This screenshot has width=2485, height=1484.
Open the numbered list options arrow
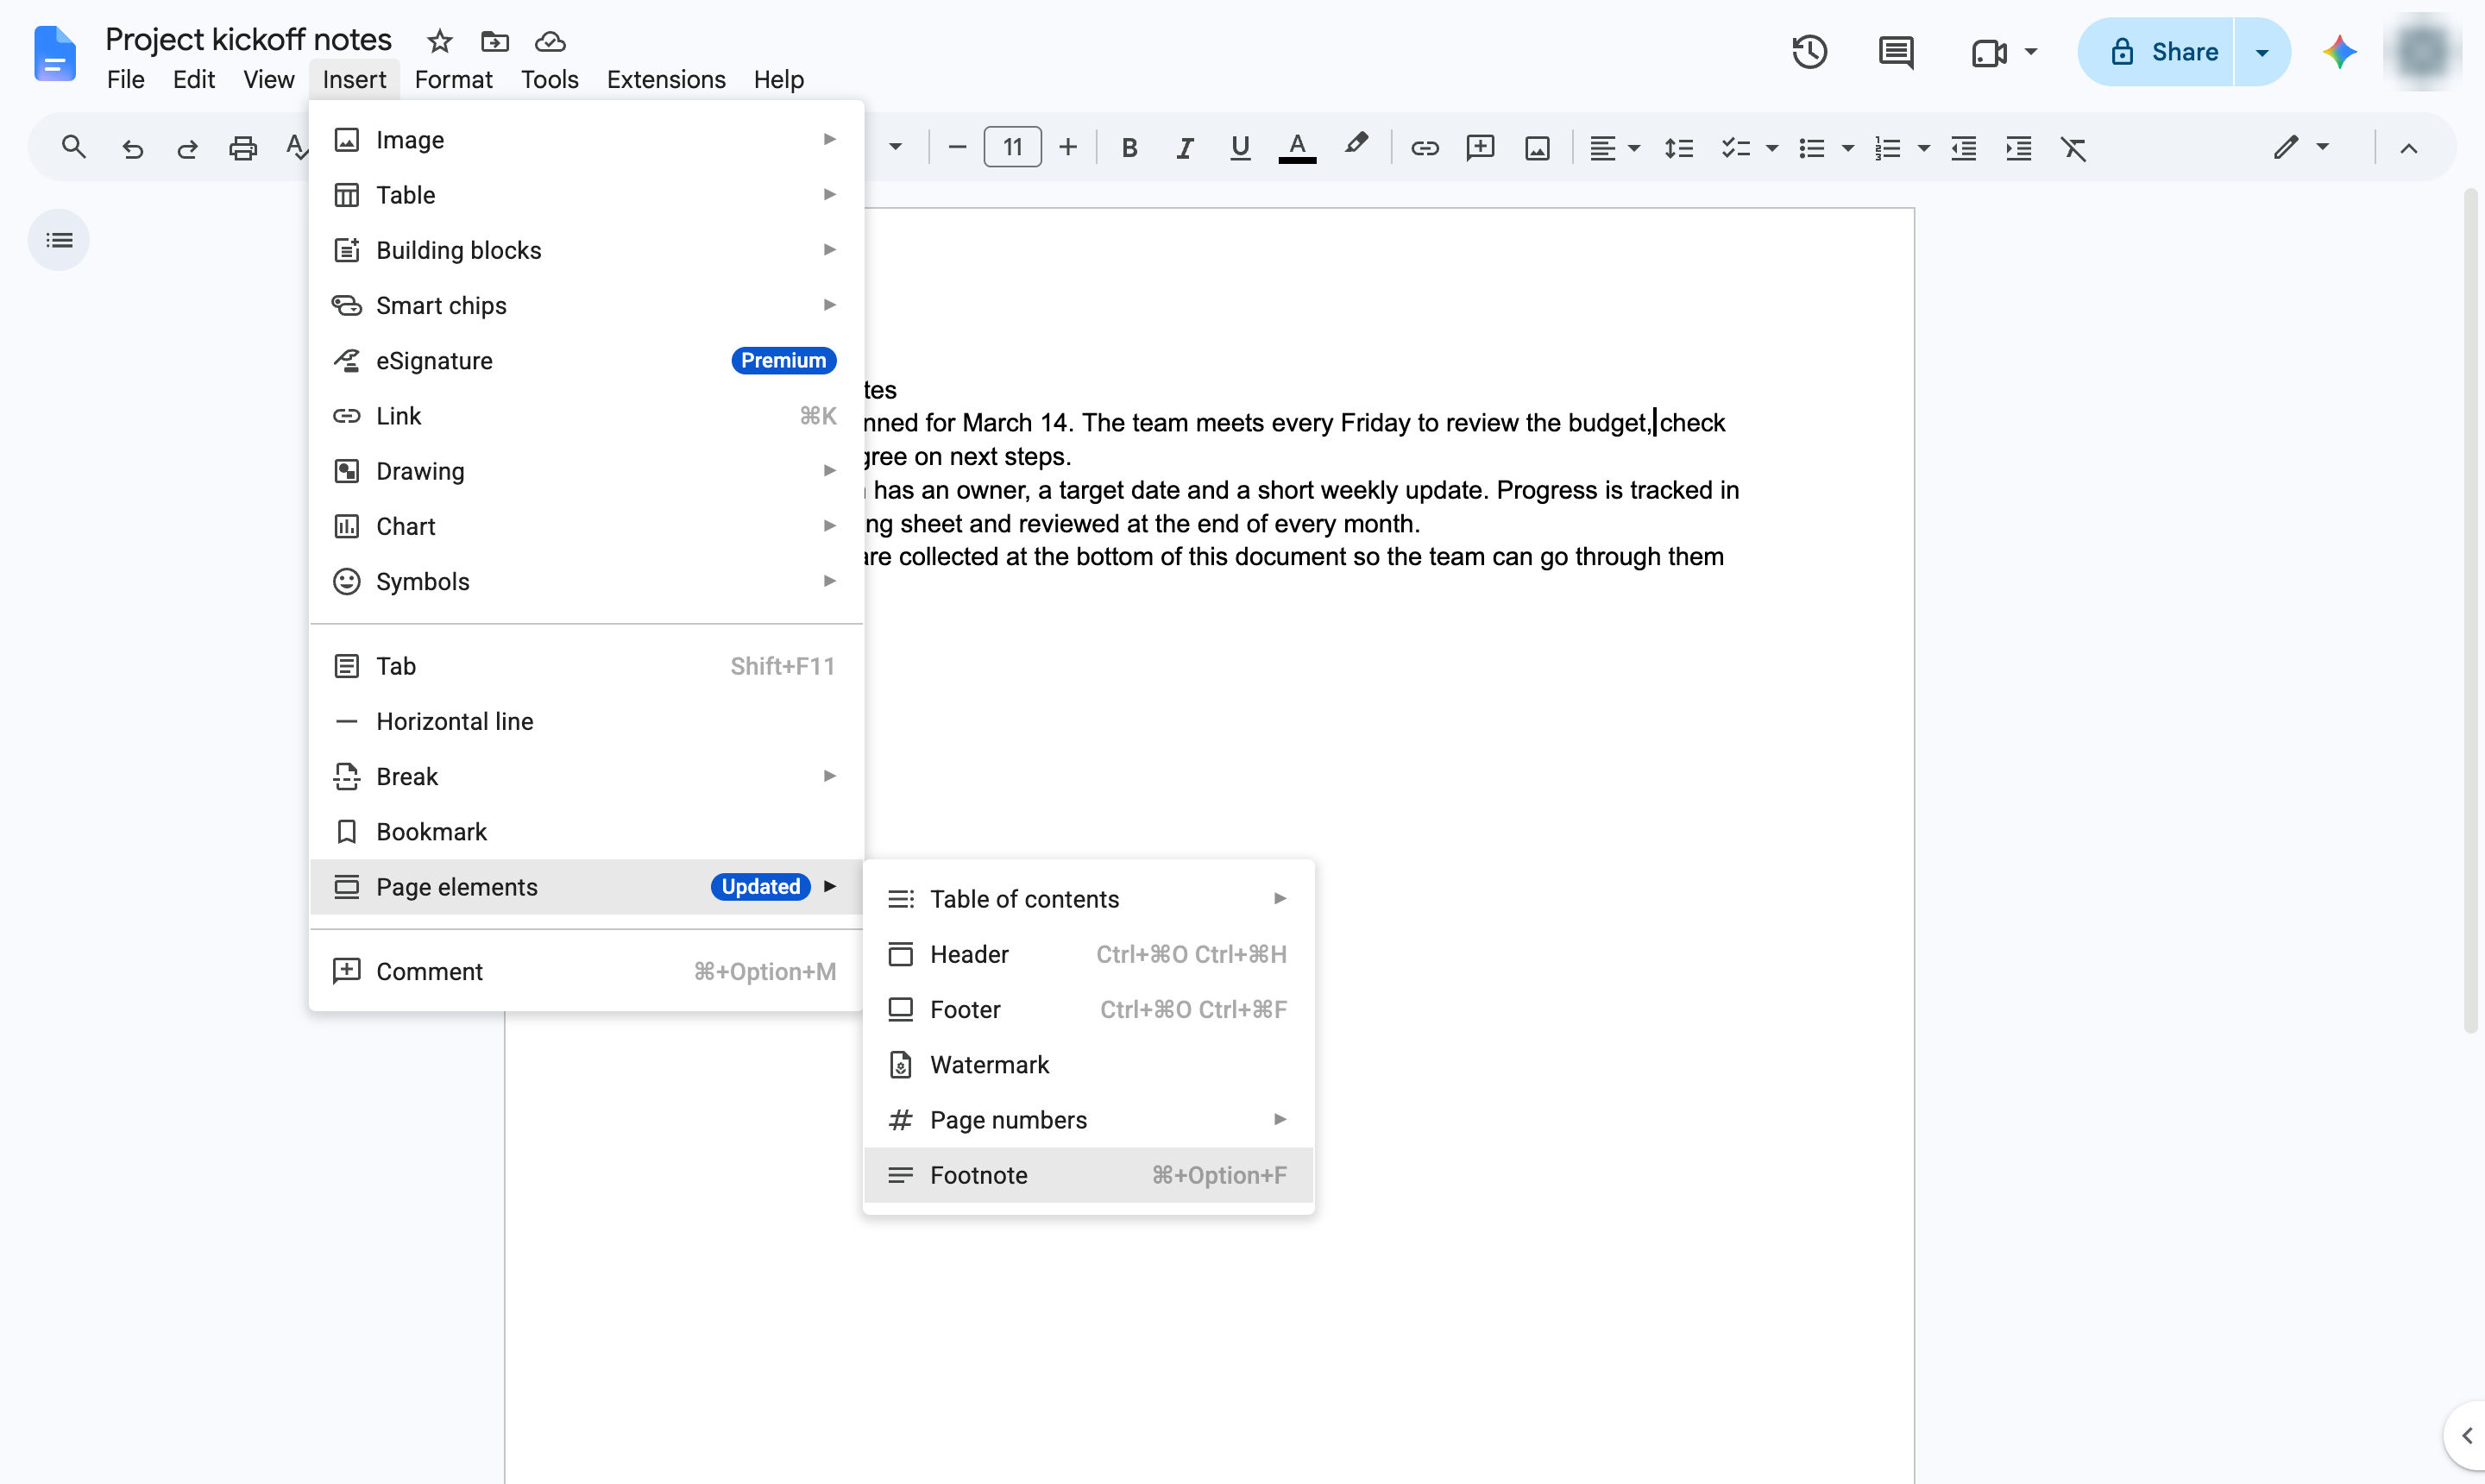1923,148
